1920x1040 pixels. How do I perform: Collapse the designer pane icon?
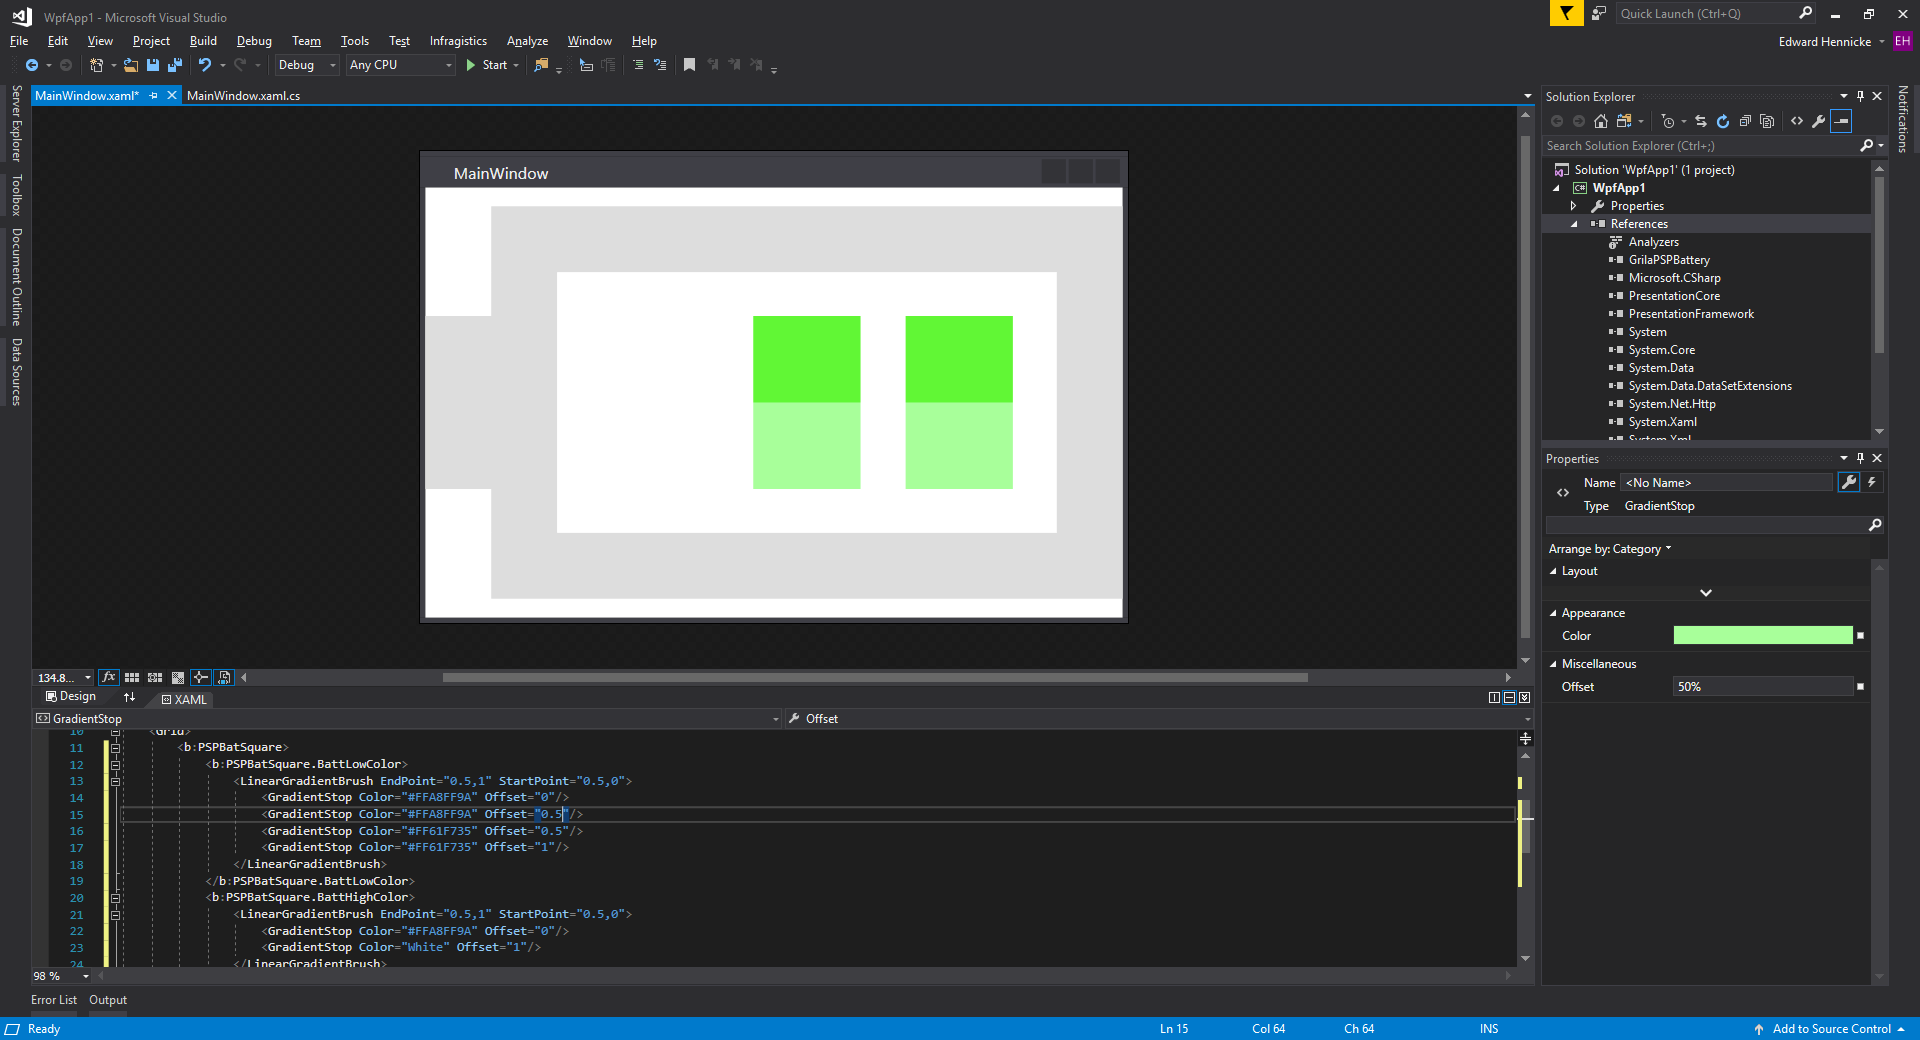point(1524,698)
